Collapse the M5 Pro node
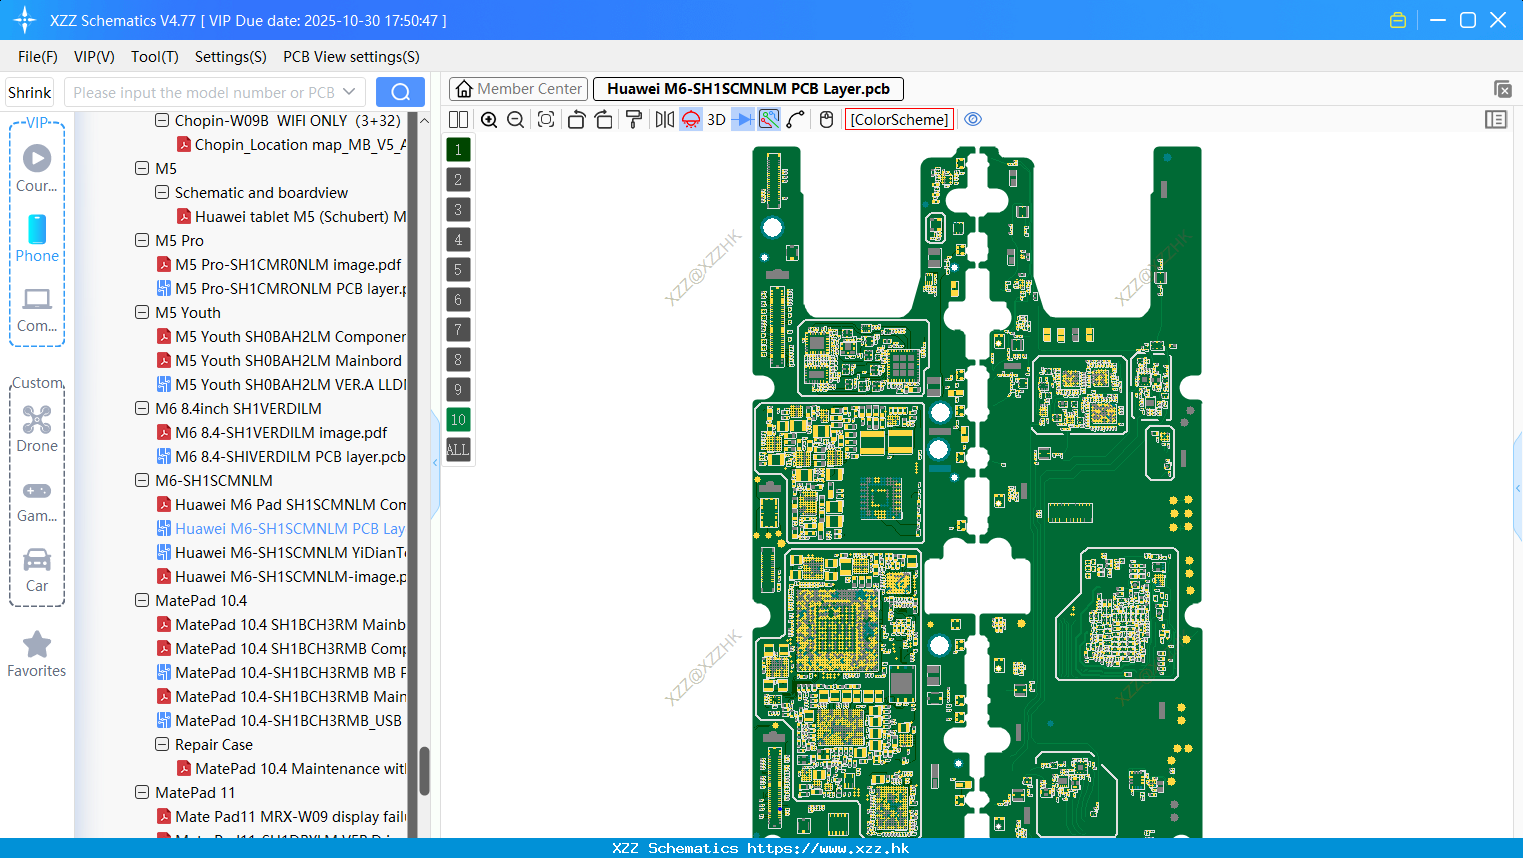The width and height of the screenshot is (1523, 858). coord(142,240)
